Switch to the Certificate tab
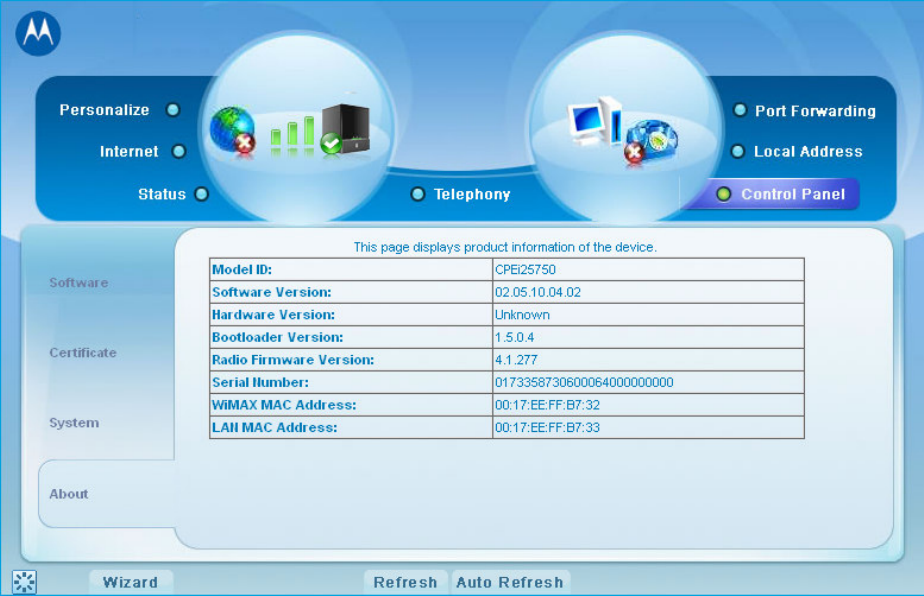The image size is (924, 596). pos(83,353)
